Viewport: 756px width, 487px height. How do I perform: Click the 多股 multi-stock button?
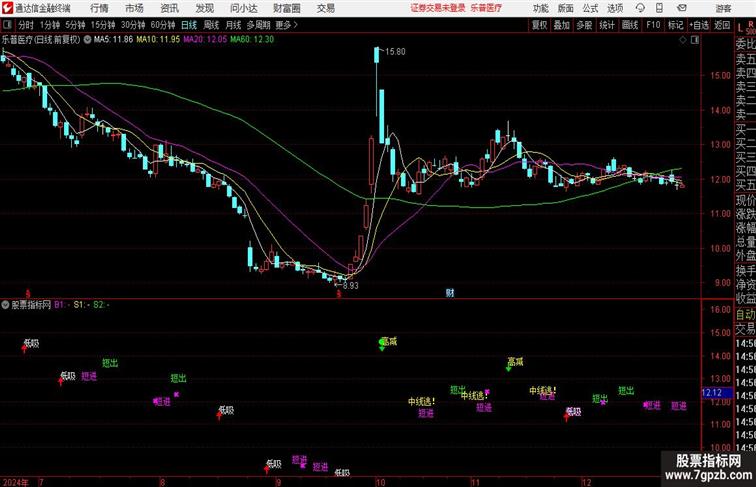coord(584,25)
